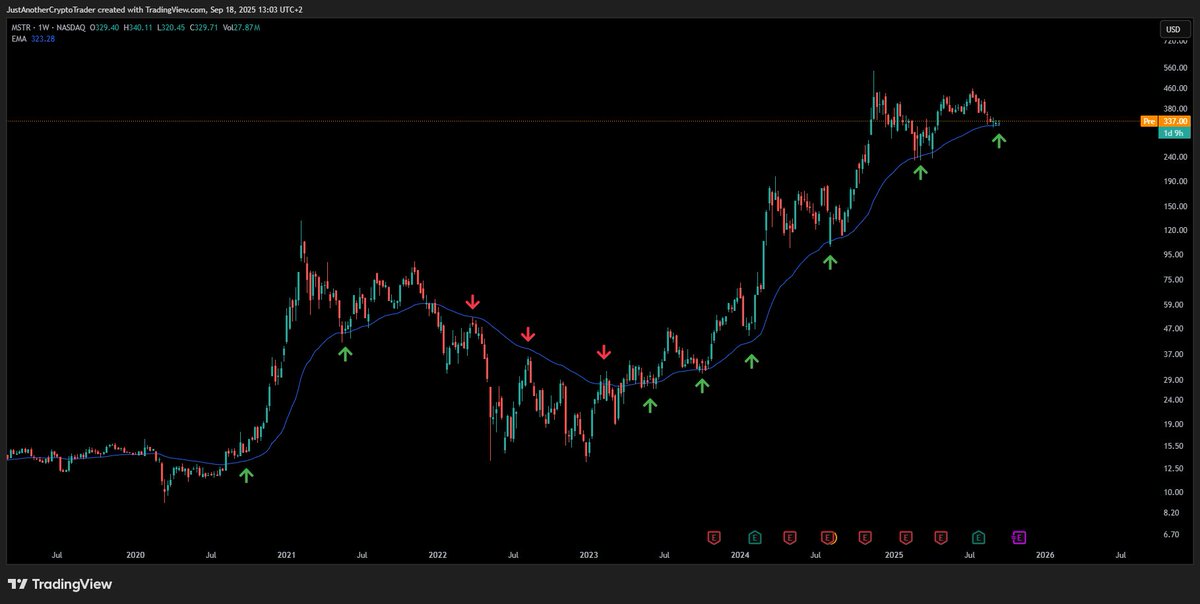Click the 95.00 price scale label

(1174, 255)
